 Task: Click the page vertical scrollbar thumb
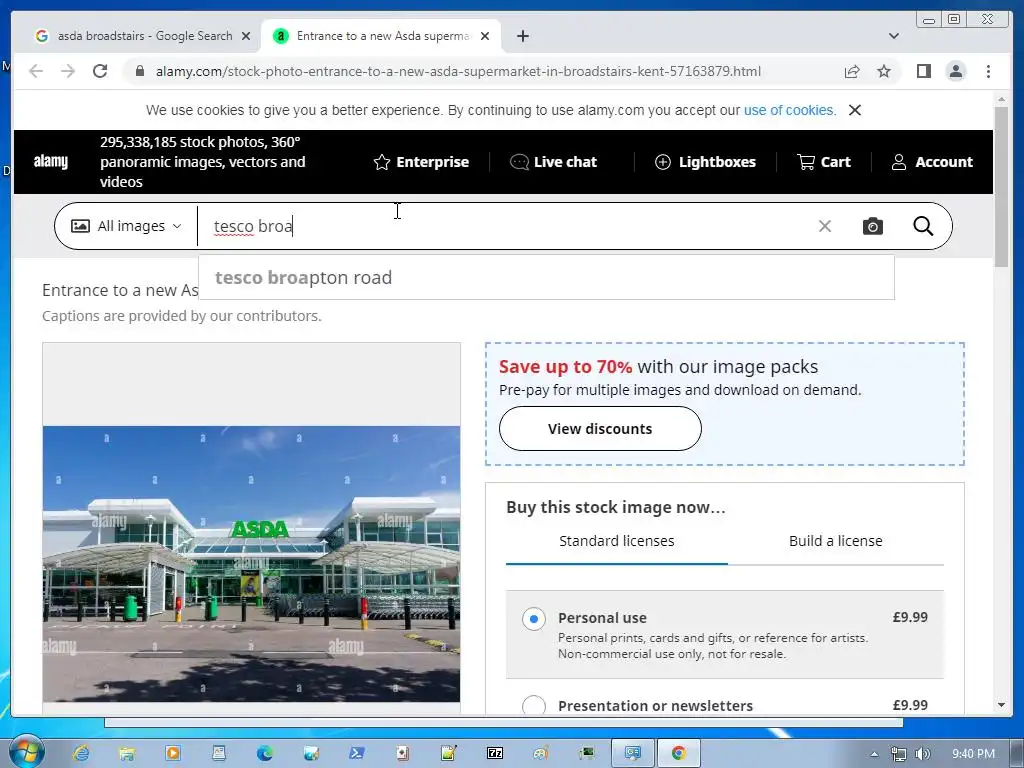coord(1001,186)
